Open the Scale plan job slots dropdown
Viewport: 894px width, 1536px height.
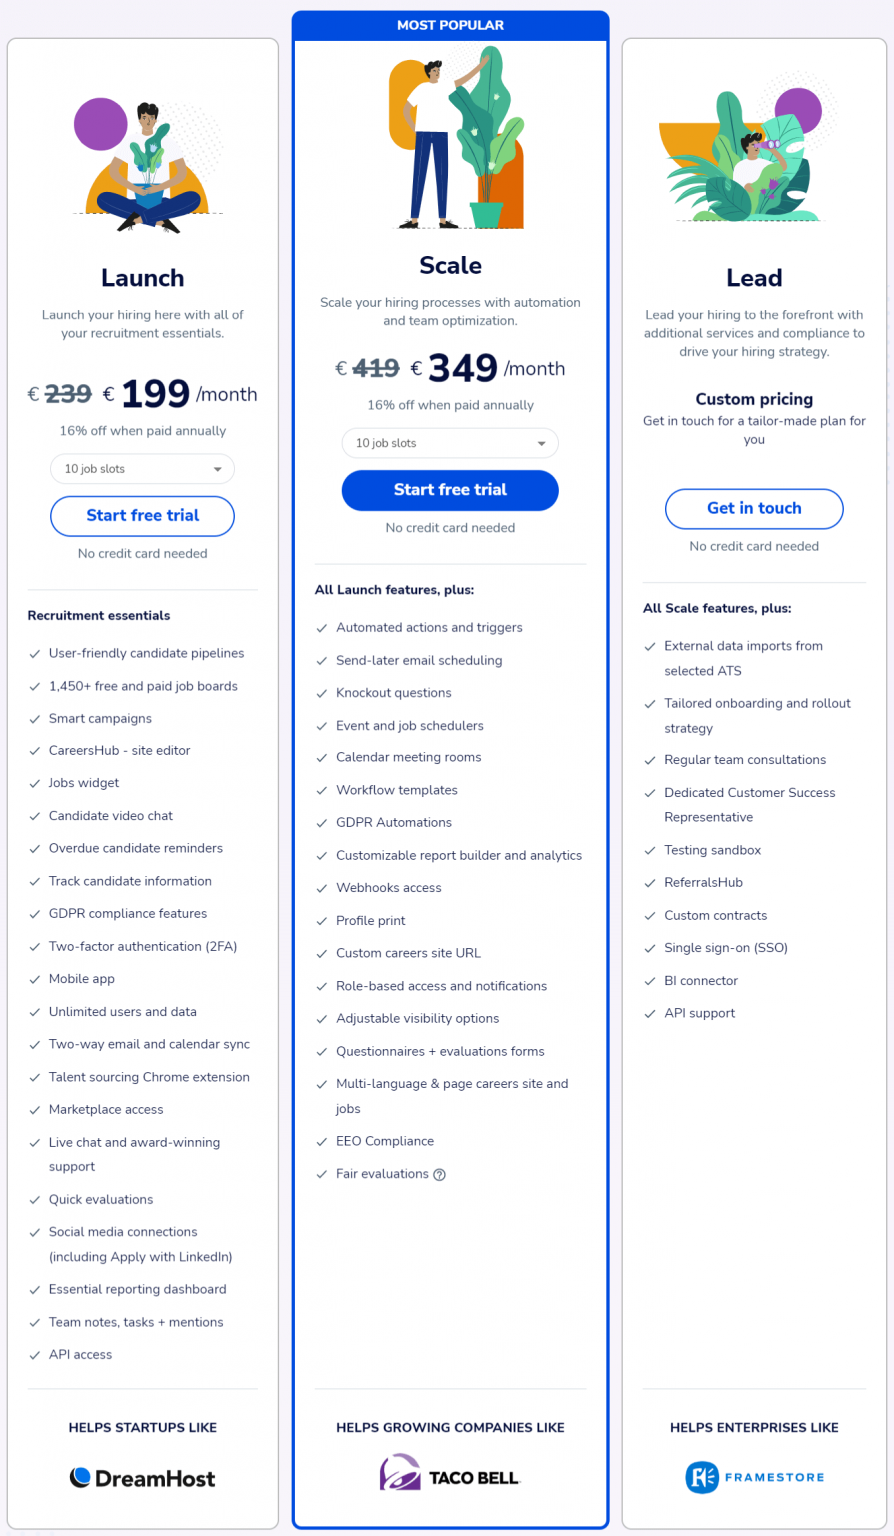450,443
